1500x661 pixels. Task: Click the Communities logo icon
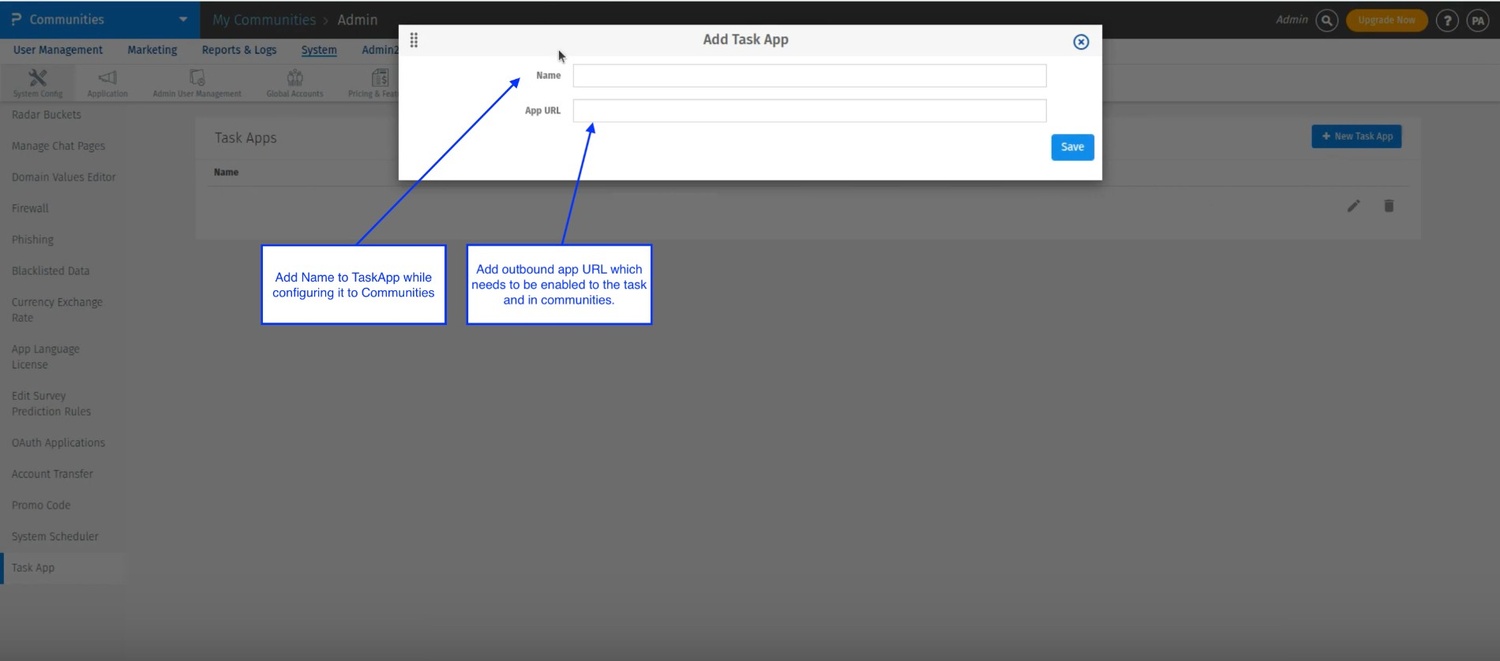click(17, 19)
